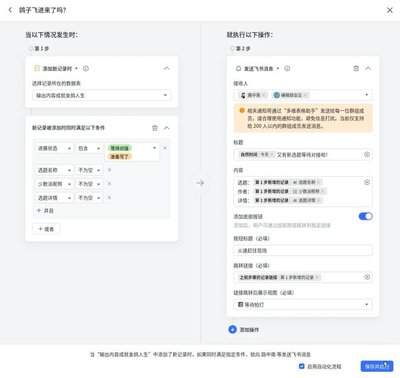Add an AND condition with plus link
This screenshot has height=378, width=400.
click(x=45, y=211)
